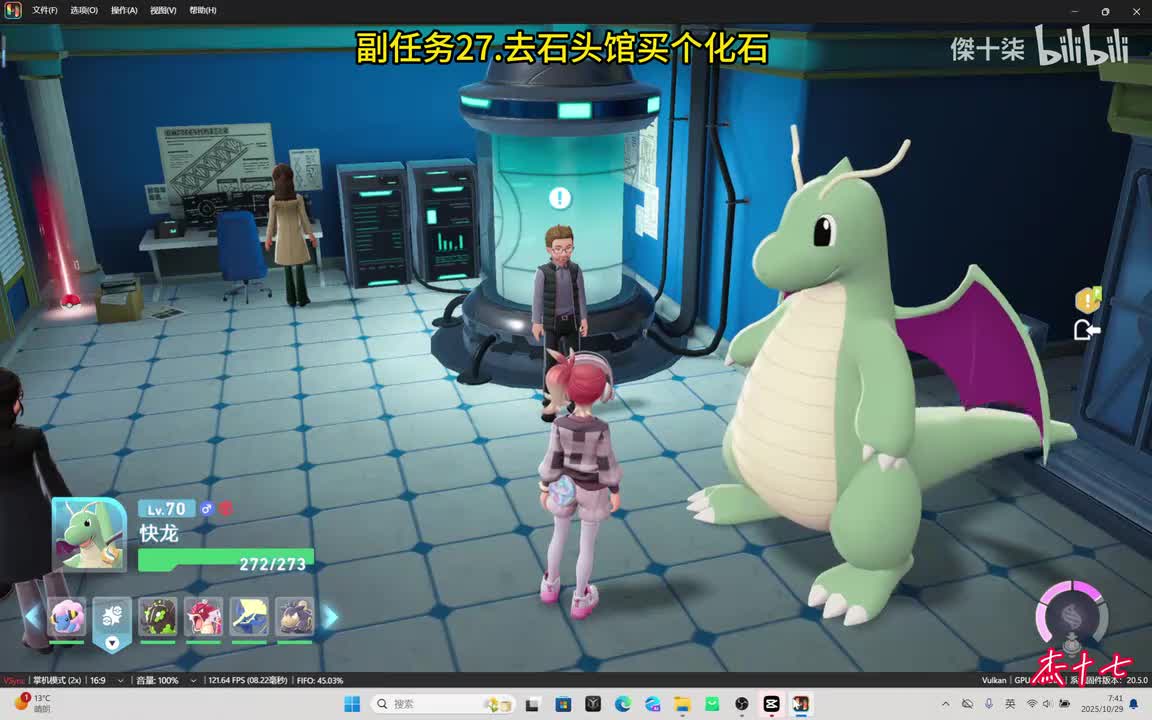The width and height of the screenshot is (1152, 720).
Task: Click the Vulkan backend label
Action: (x=994, y=680)
